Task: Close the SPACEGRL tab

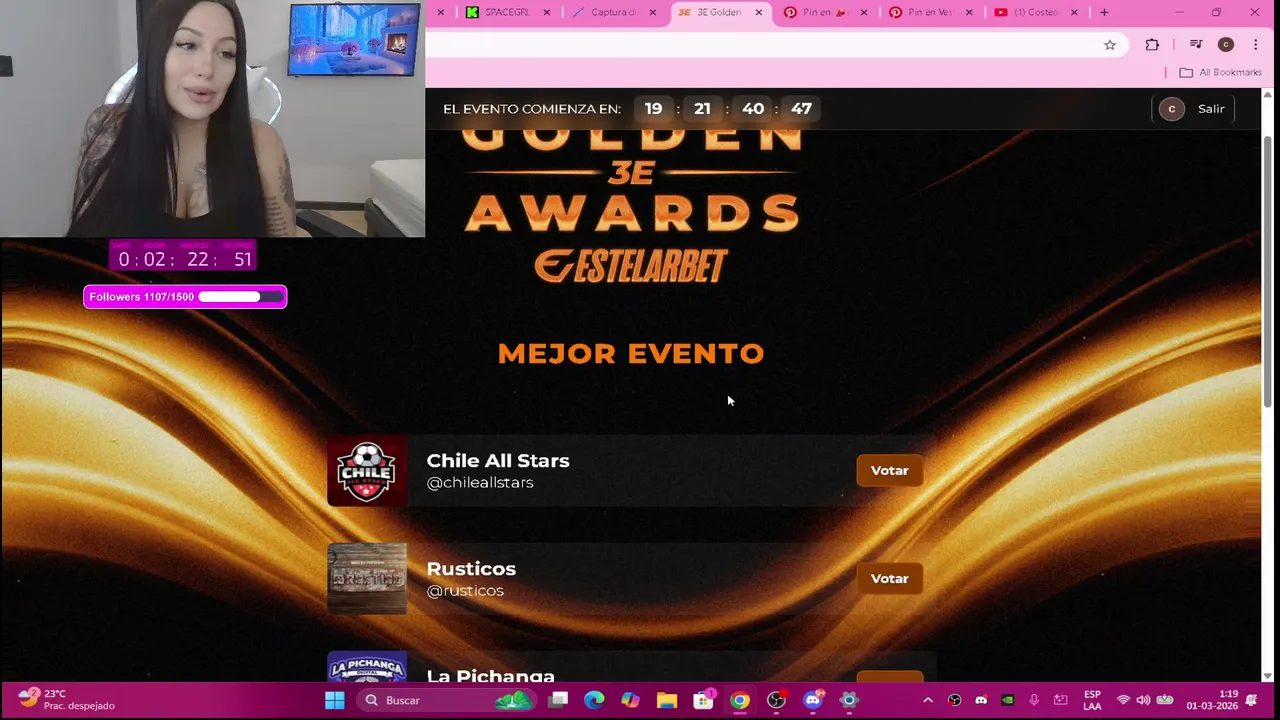Action: pos(547,12)
